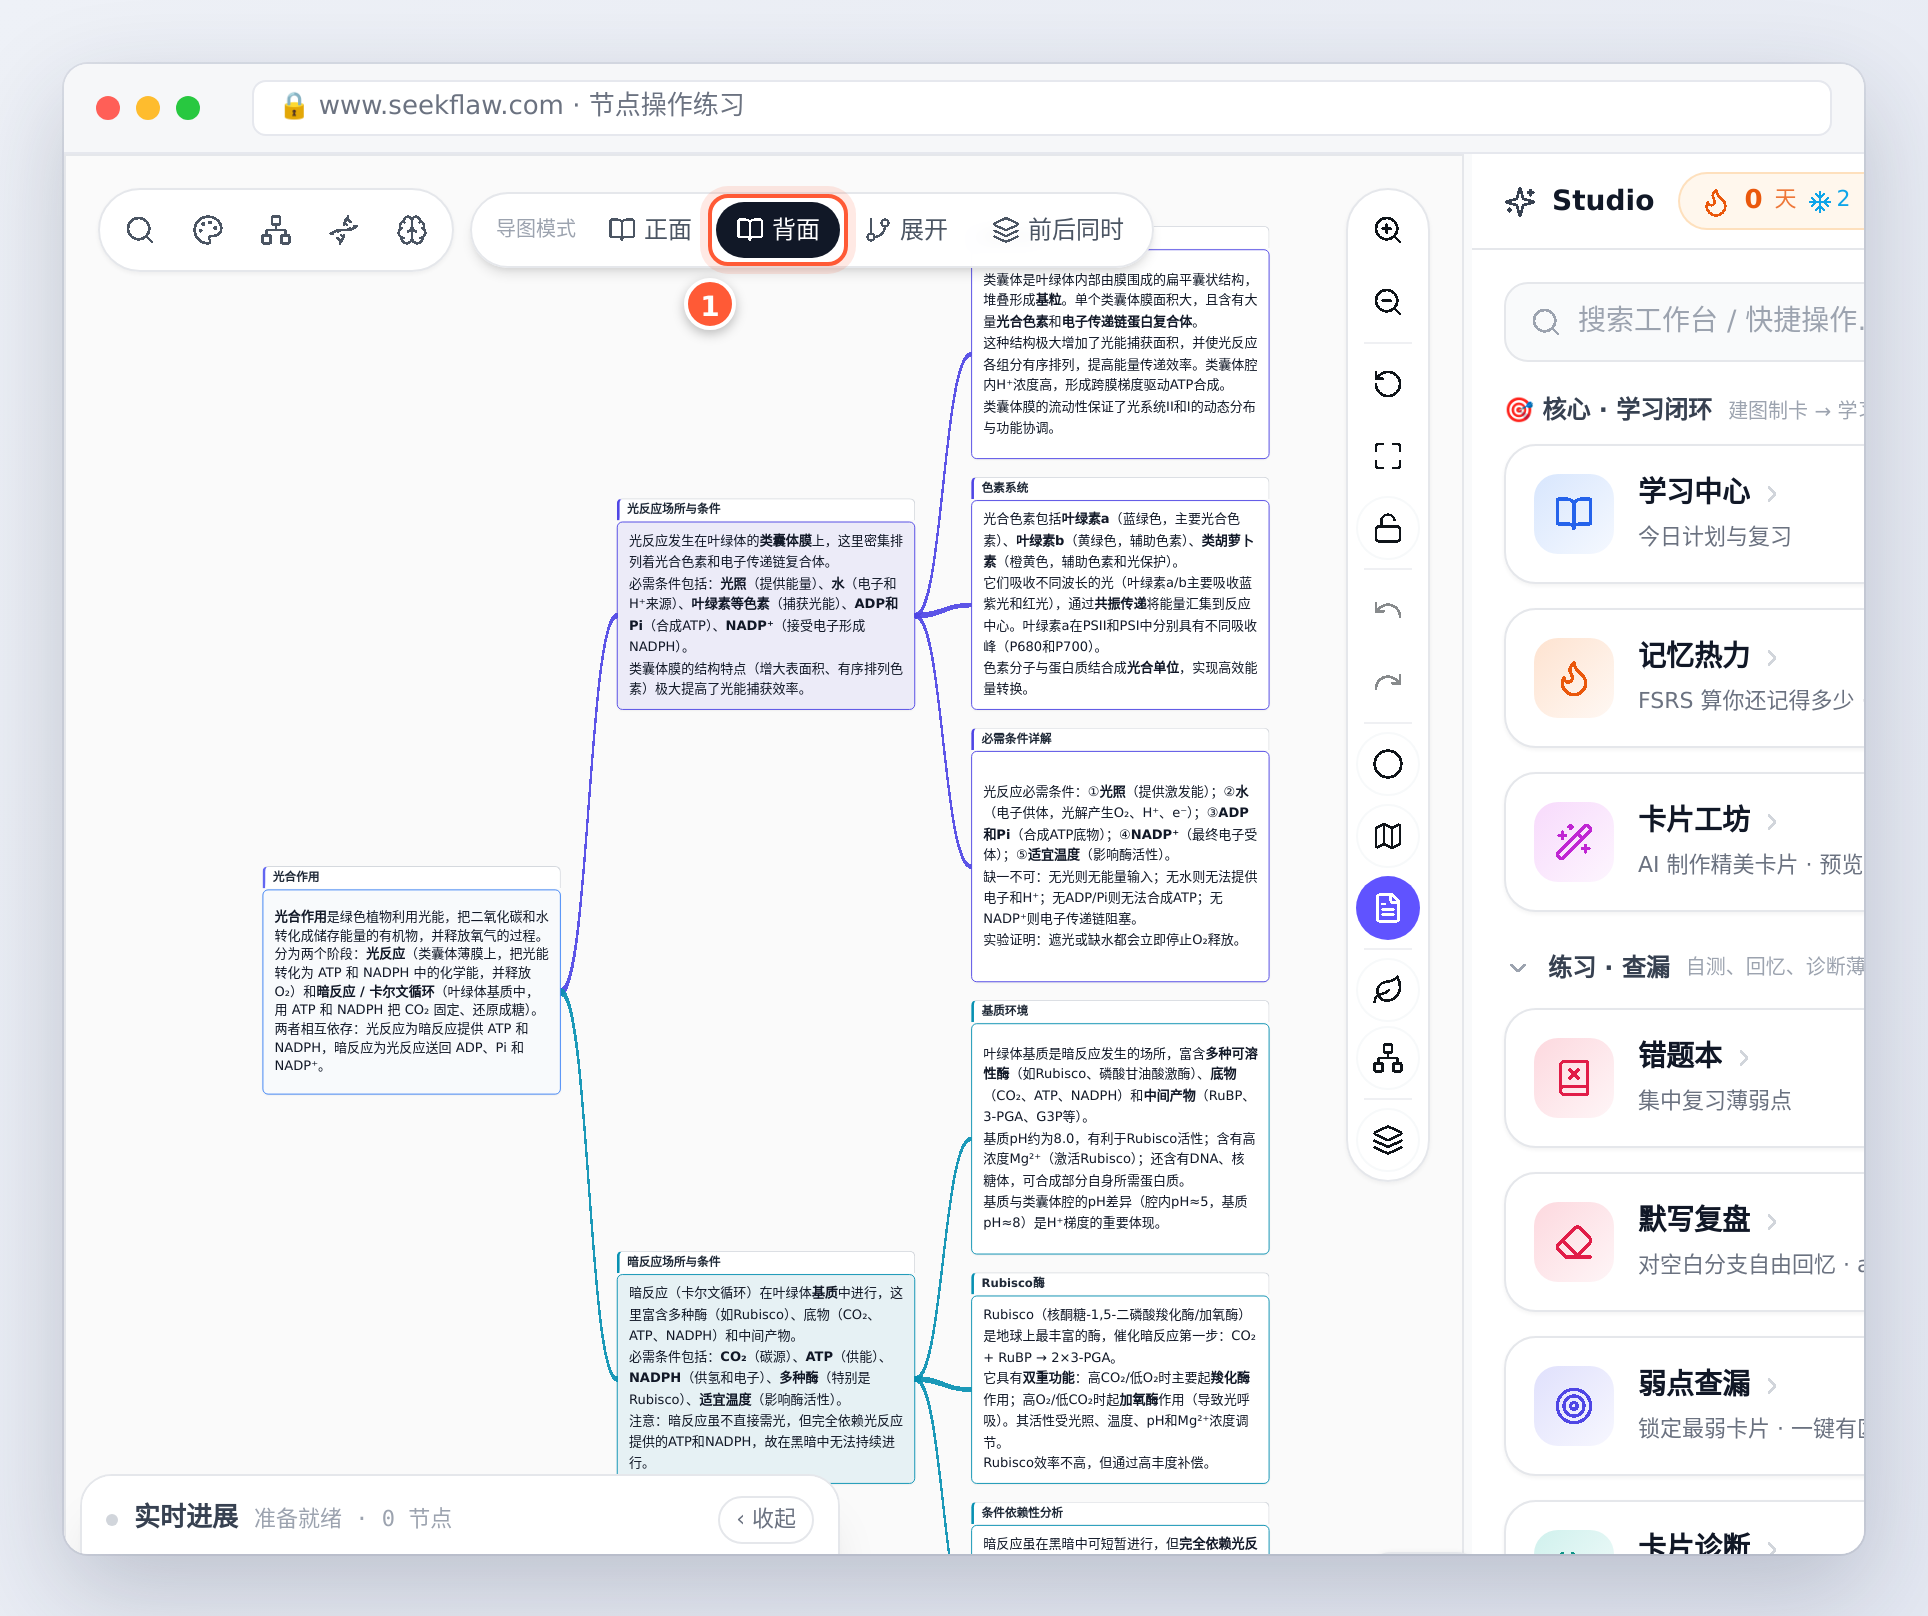Screen dimensions: 1928x1616
Task: Open the 学习中心 card
Action: click(1685, 514)
